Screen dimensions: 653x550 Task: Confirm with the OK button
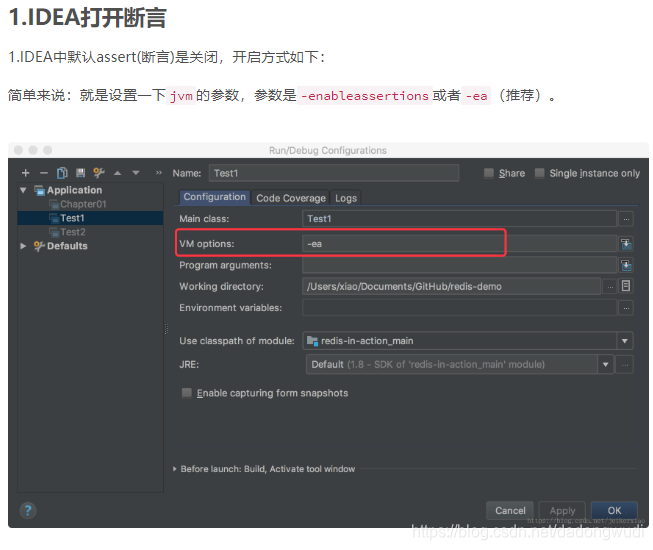(614, 510)
